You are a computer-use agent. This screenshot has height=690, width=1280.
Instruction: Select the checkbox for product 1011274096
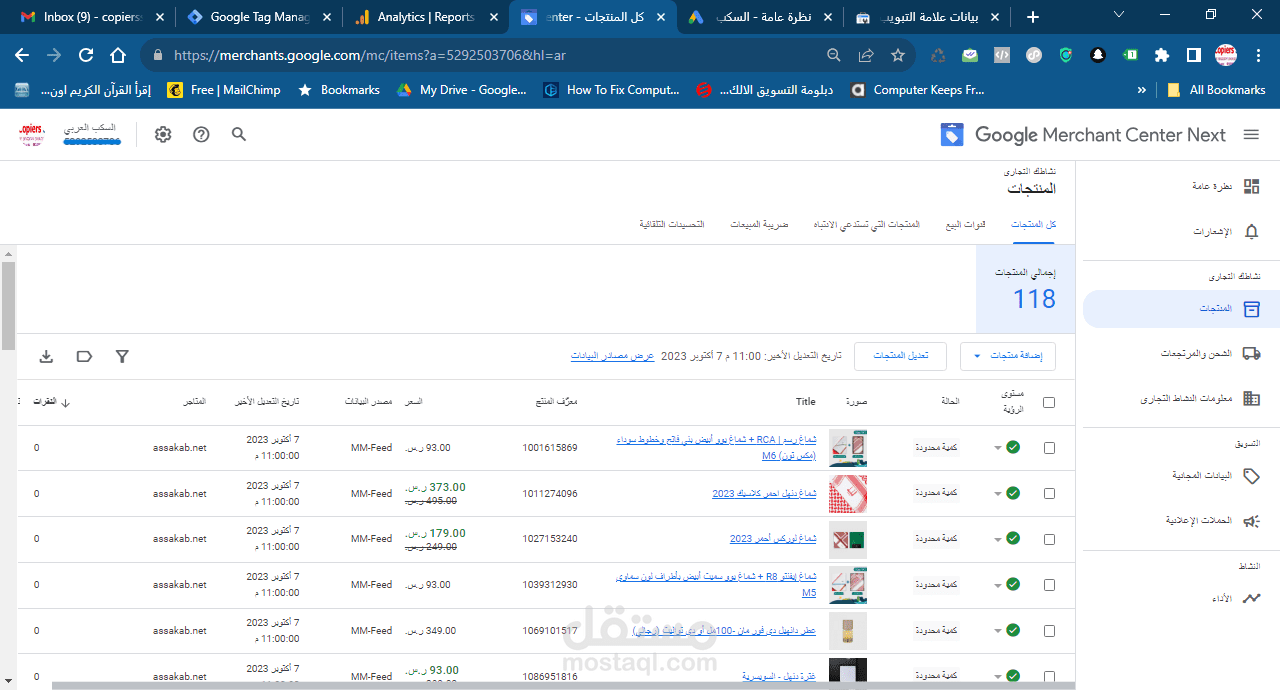(x=1049, y=493)
